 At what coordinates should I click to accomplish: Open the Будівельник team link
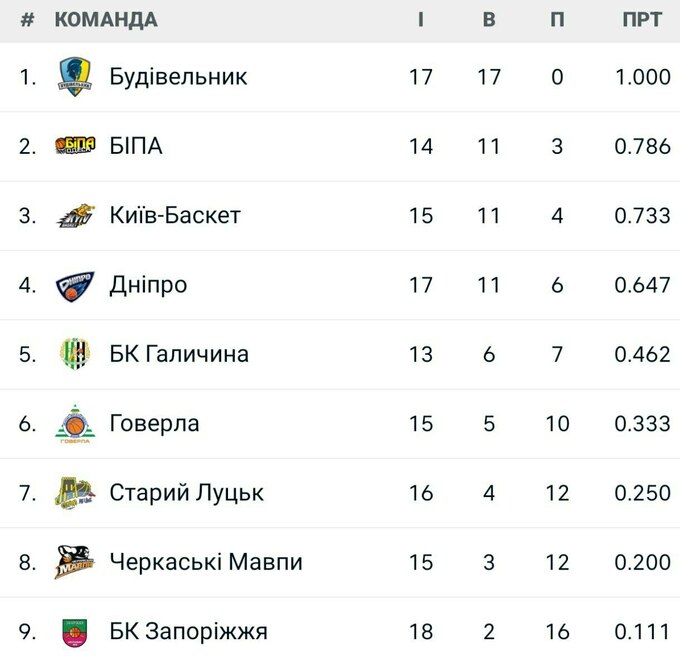pyautogui.click(x=178, y=77)
